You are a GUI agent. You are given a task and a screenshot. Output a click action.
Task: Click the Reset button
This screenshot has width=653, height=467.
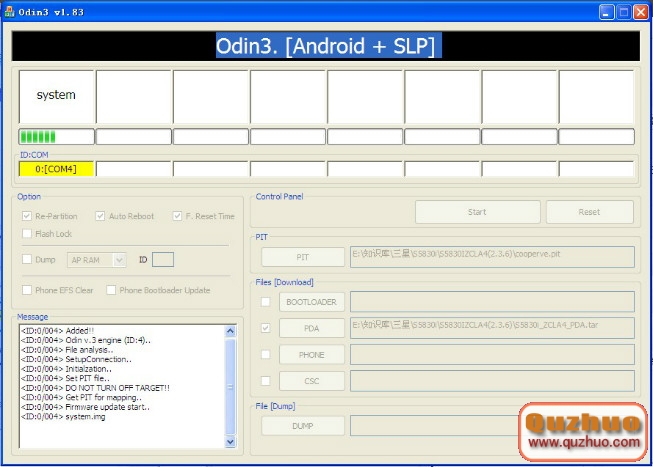pos(589,212)
